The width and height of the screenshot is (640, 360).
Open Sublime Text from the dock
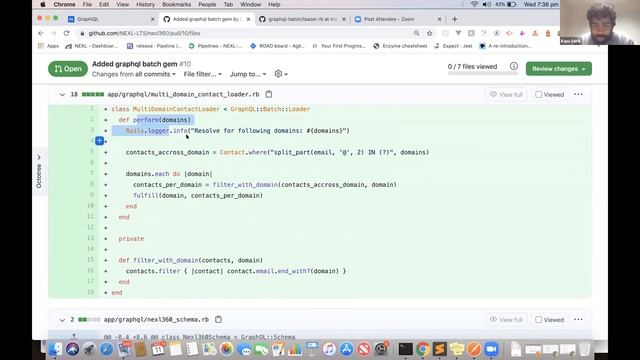coord(440,349)
